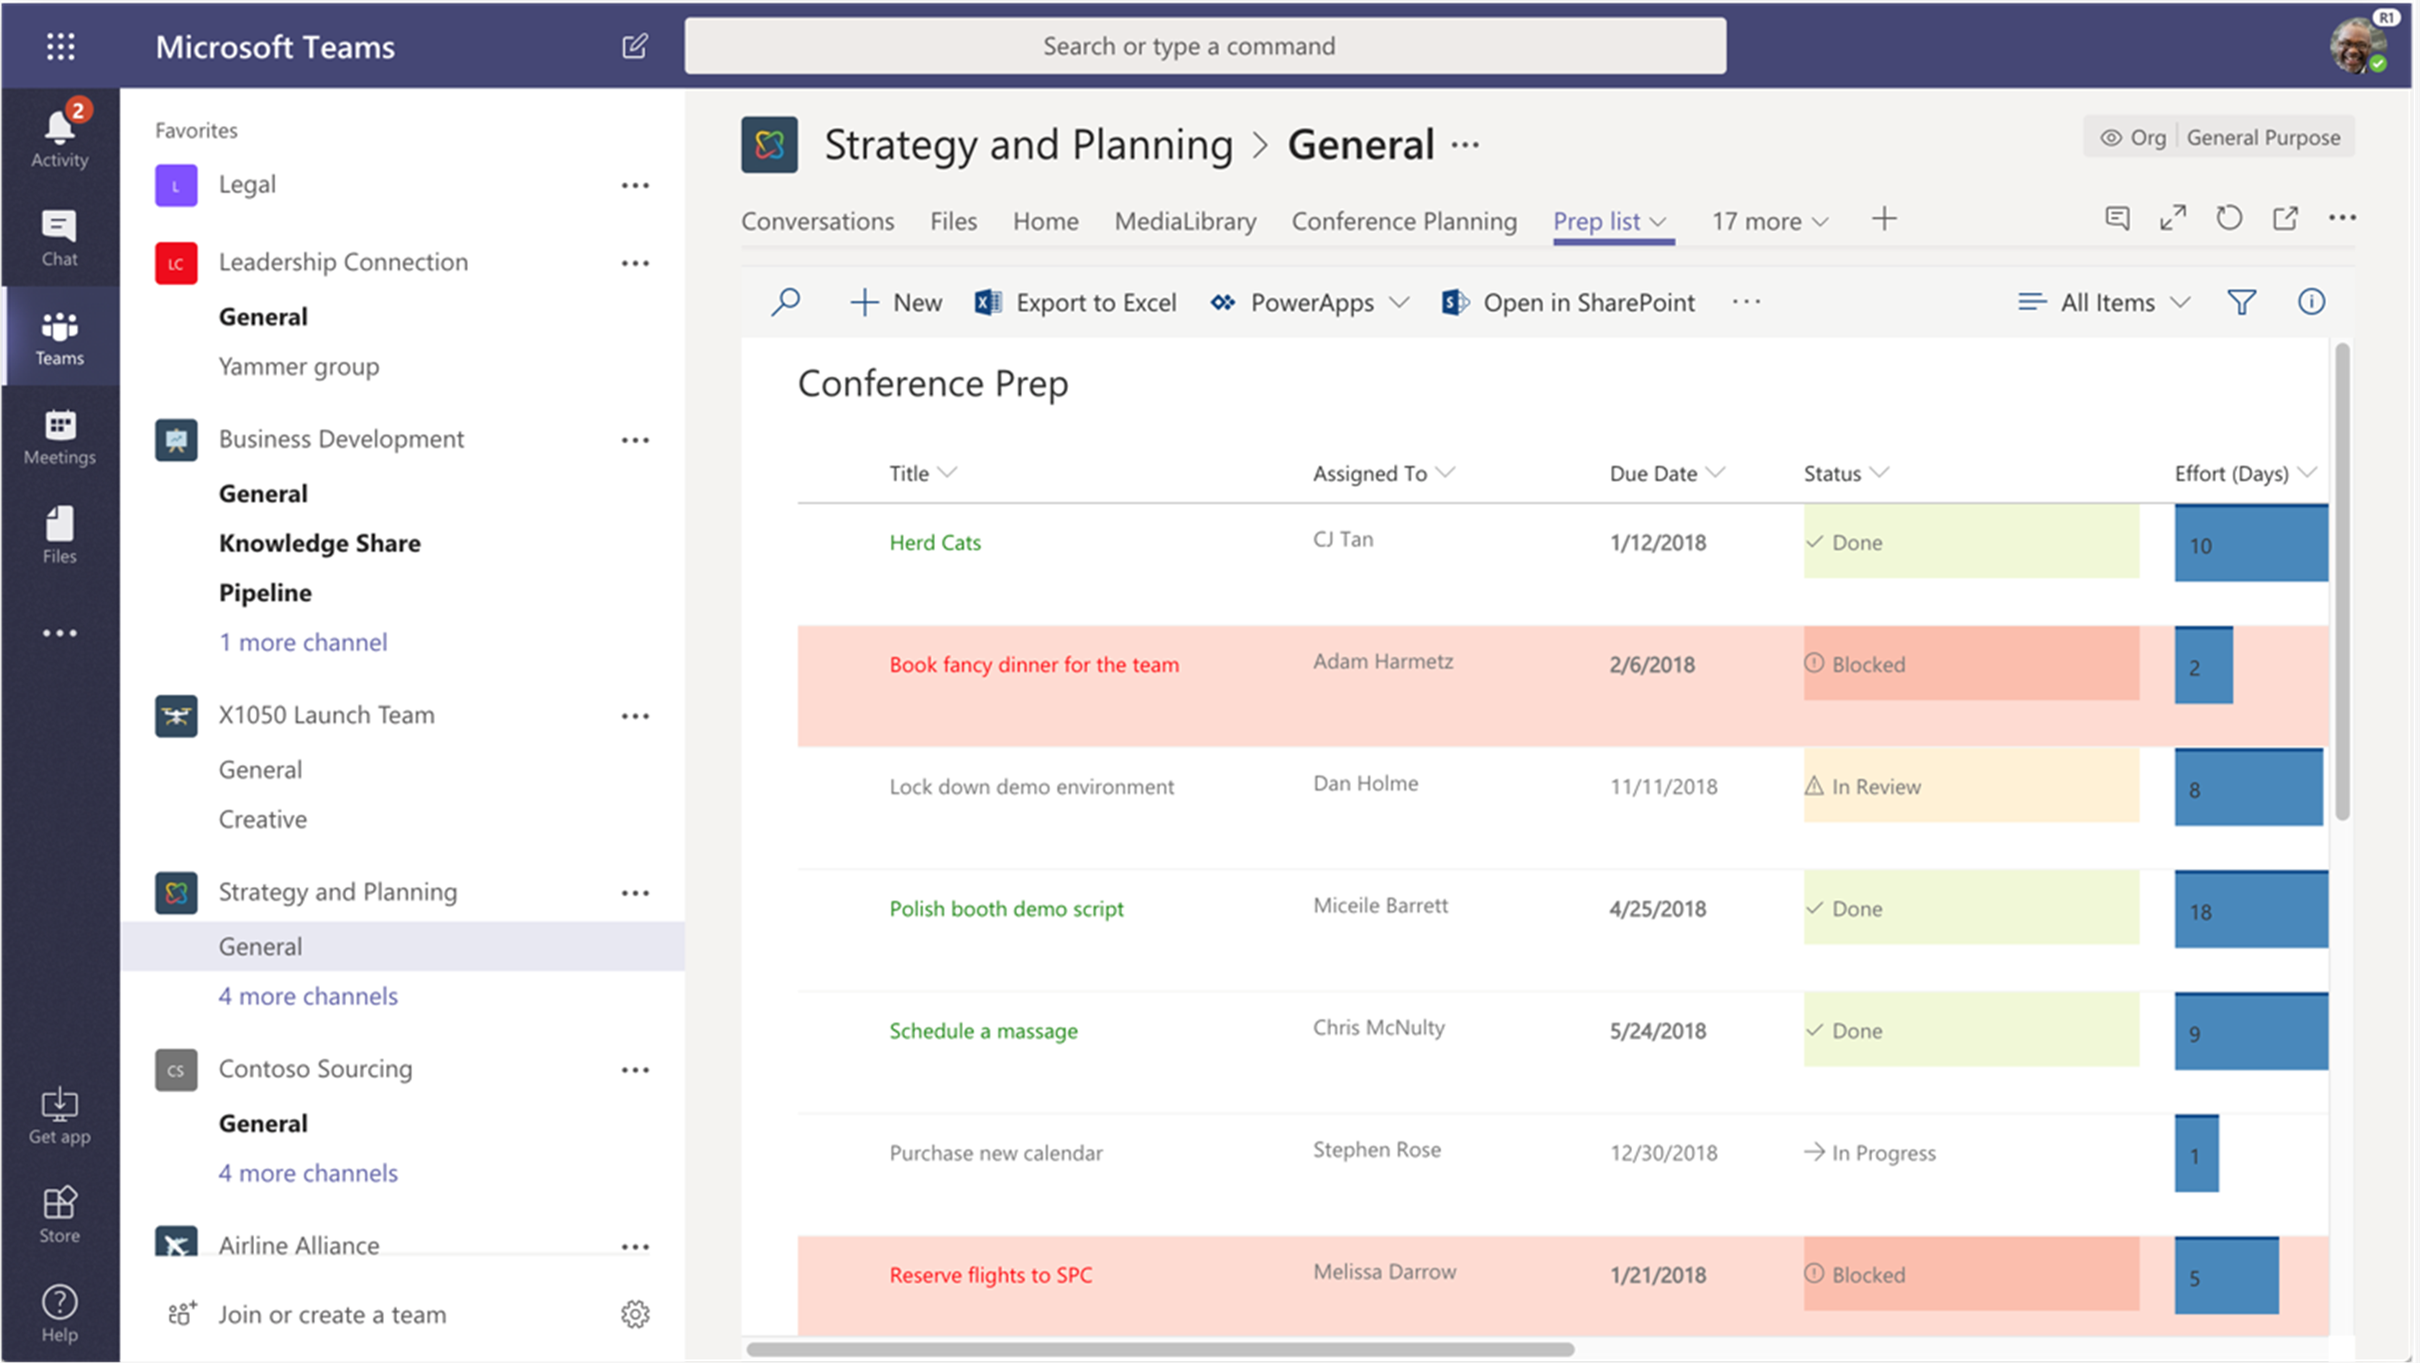Open the Herd Cats task link

pyautogui.click(x=934, y=540)
